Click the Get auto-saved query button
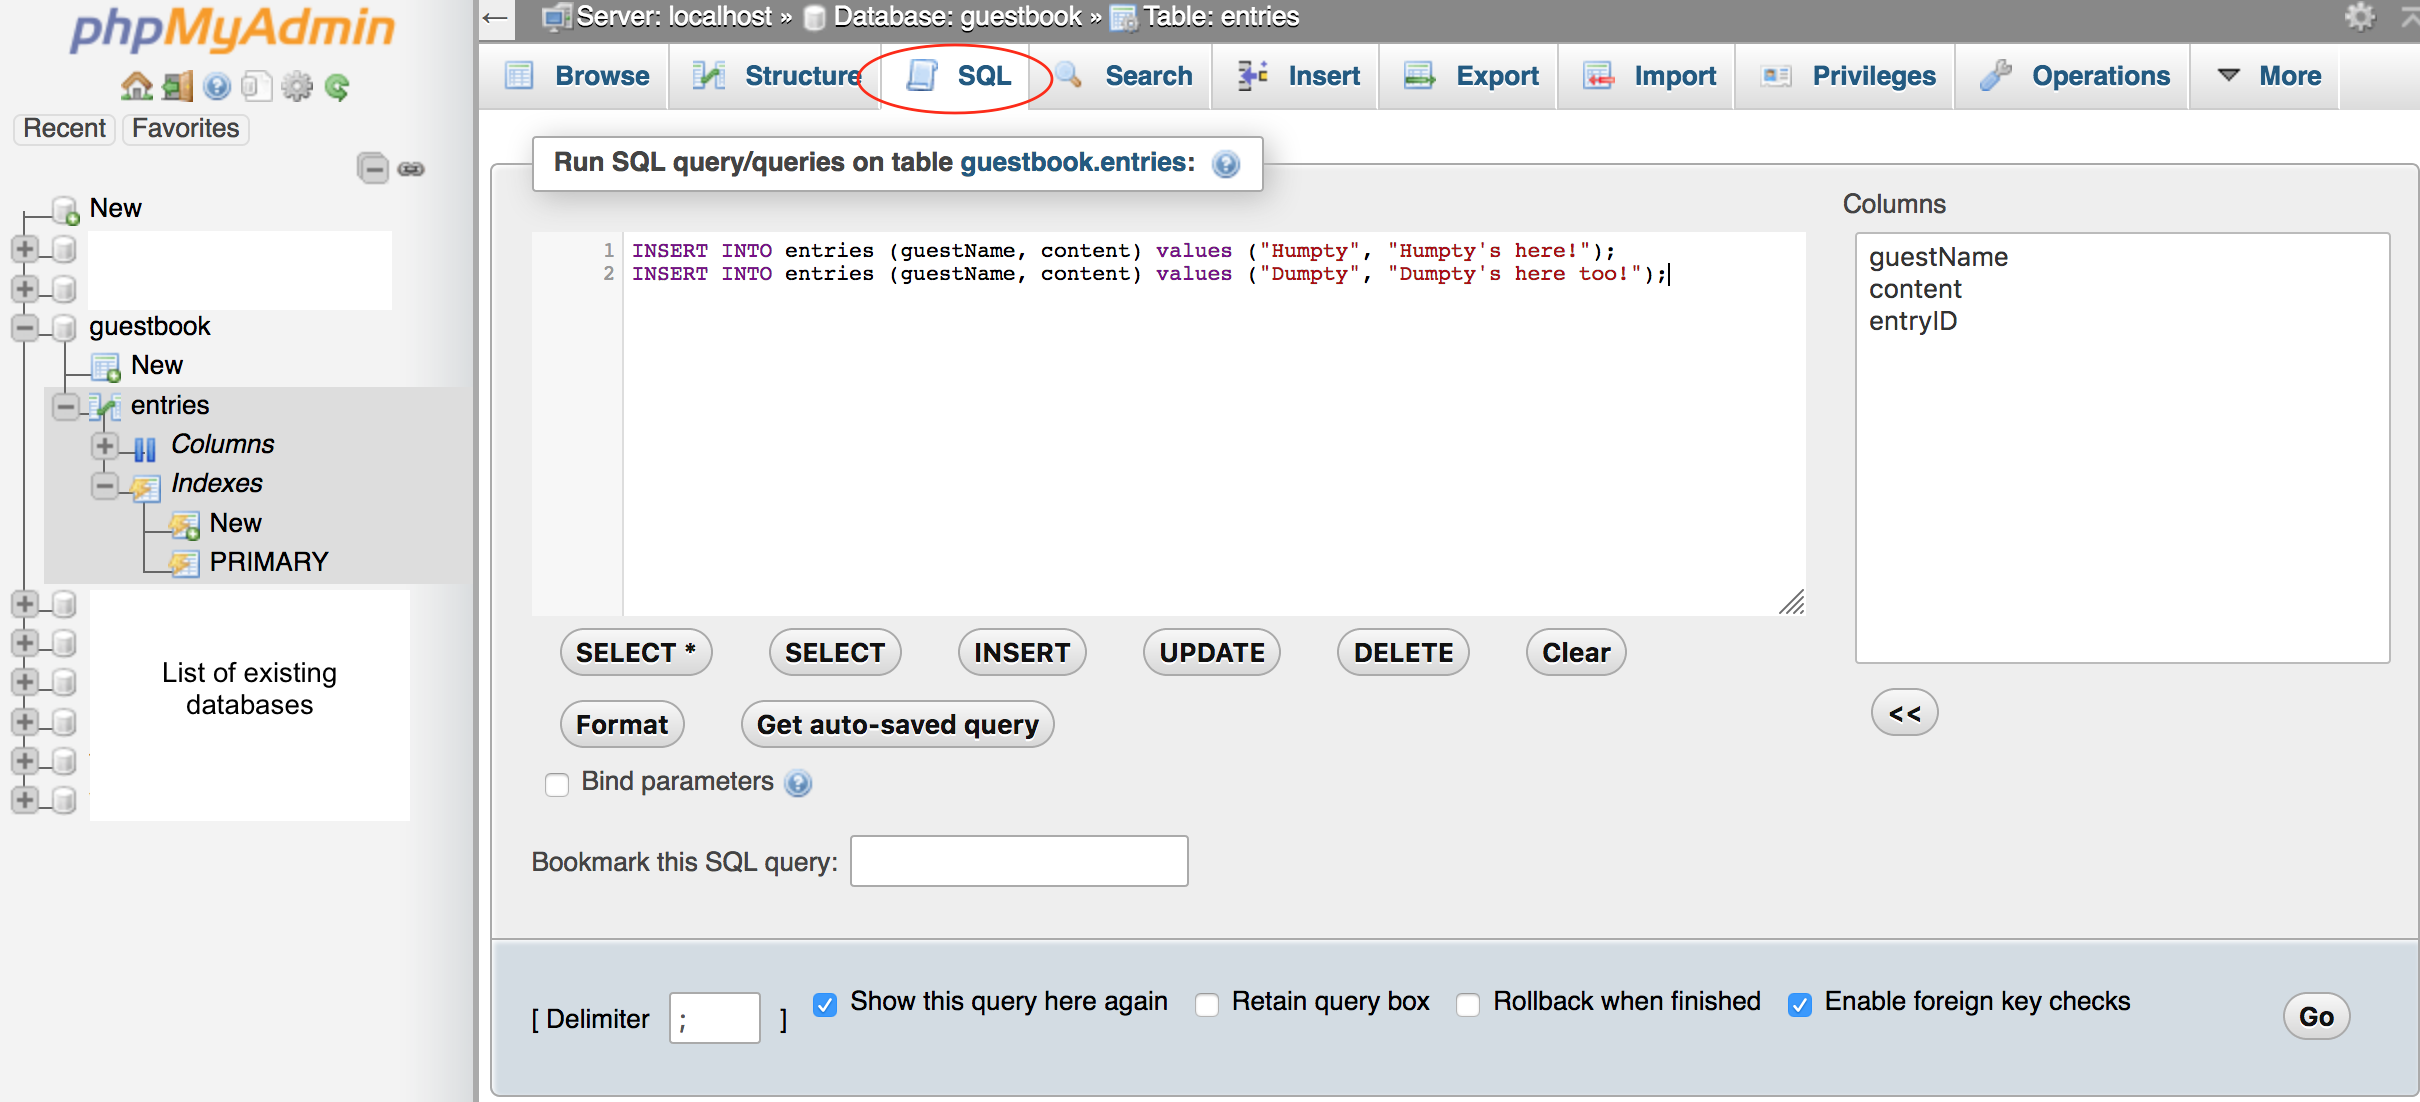 click(x=897, y=724)
